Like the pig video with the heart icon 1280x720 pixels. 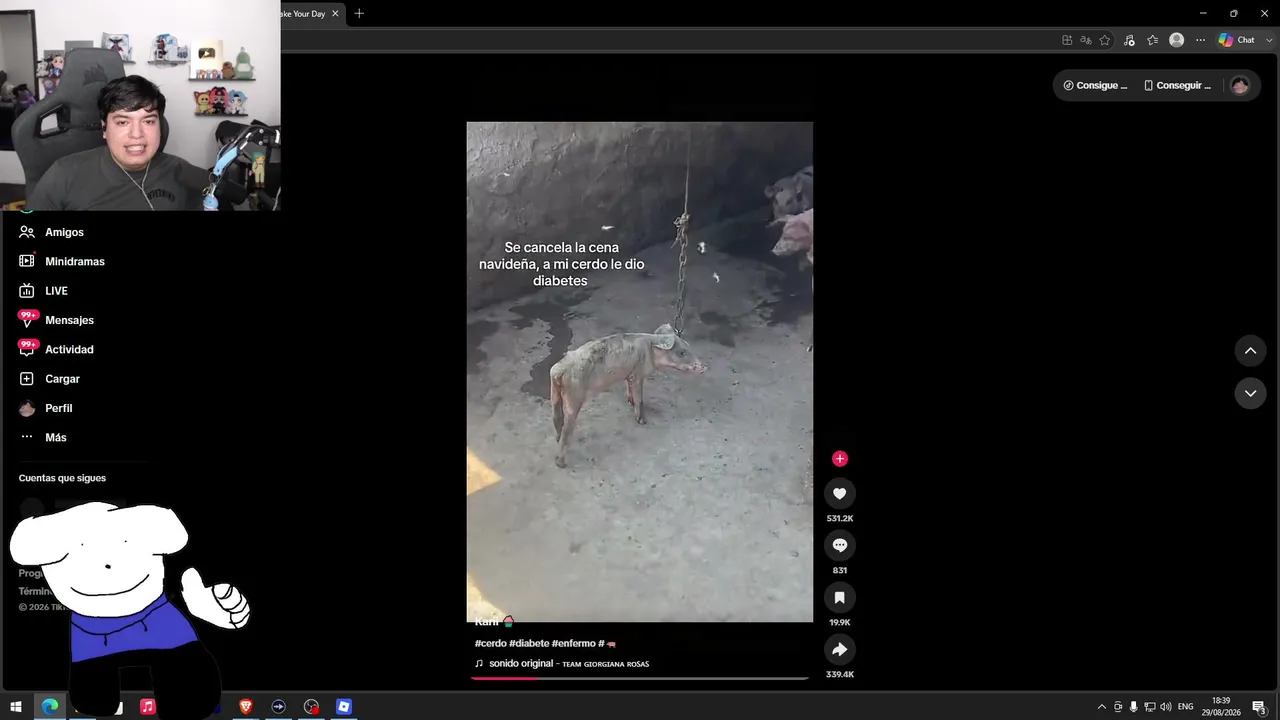click(839, 493)
